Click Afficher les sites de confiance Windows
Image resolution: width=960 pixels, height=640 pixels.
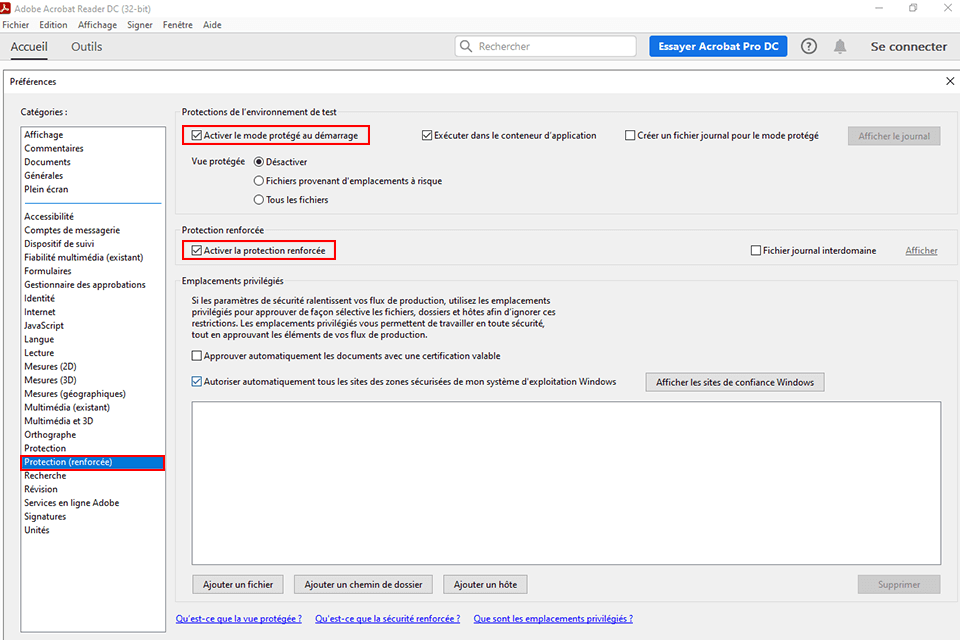[x=735, y=382]
